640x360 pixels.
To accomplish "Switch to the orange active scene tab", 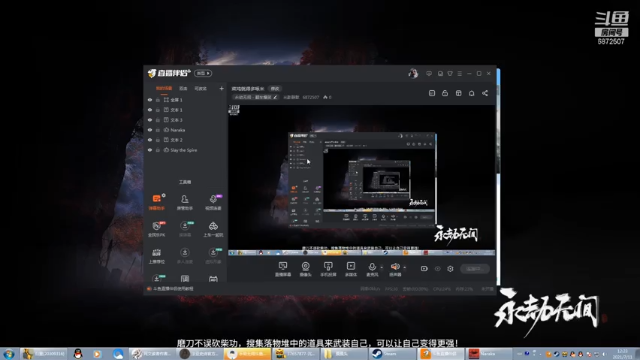I will coord(164,89).
